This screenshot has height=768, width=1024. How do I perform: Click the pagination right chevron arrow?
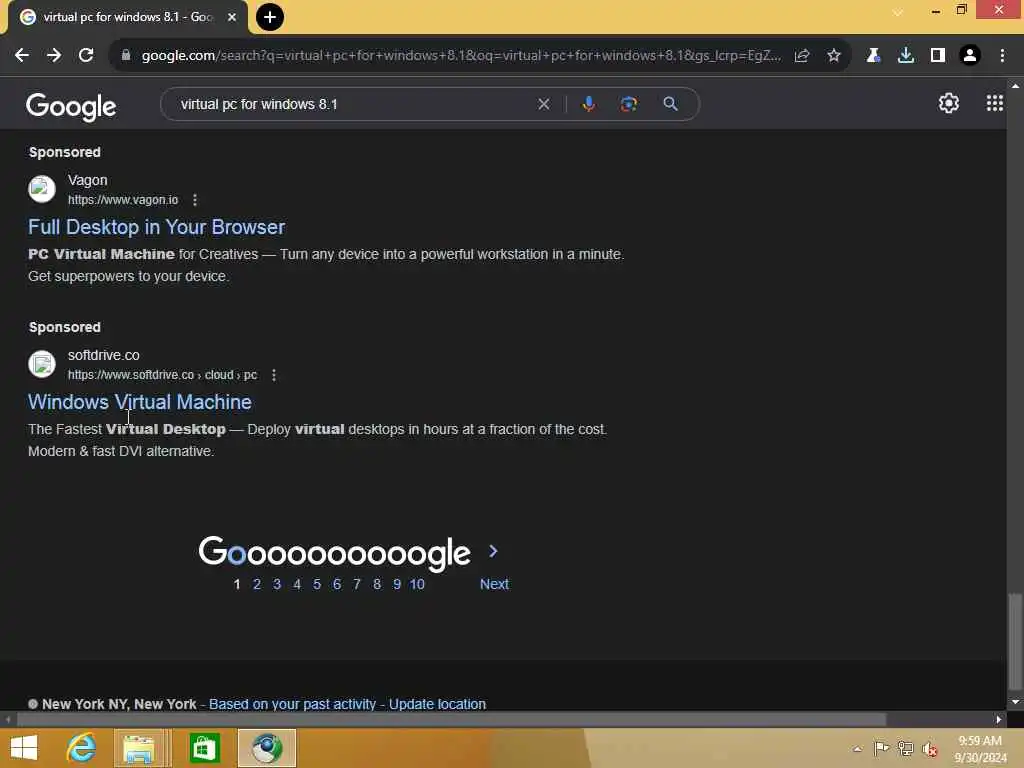(493, 552)
